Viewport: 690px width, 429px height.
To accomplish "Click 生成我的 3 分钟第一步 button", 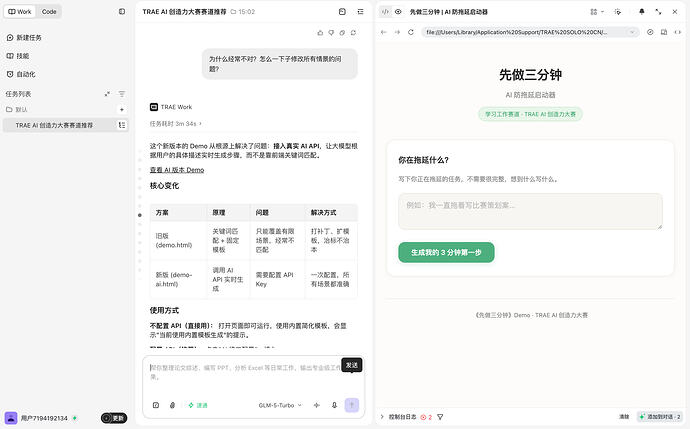I will point(446,253).
